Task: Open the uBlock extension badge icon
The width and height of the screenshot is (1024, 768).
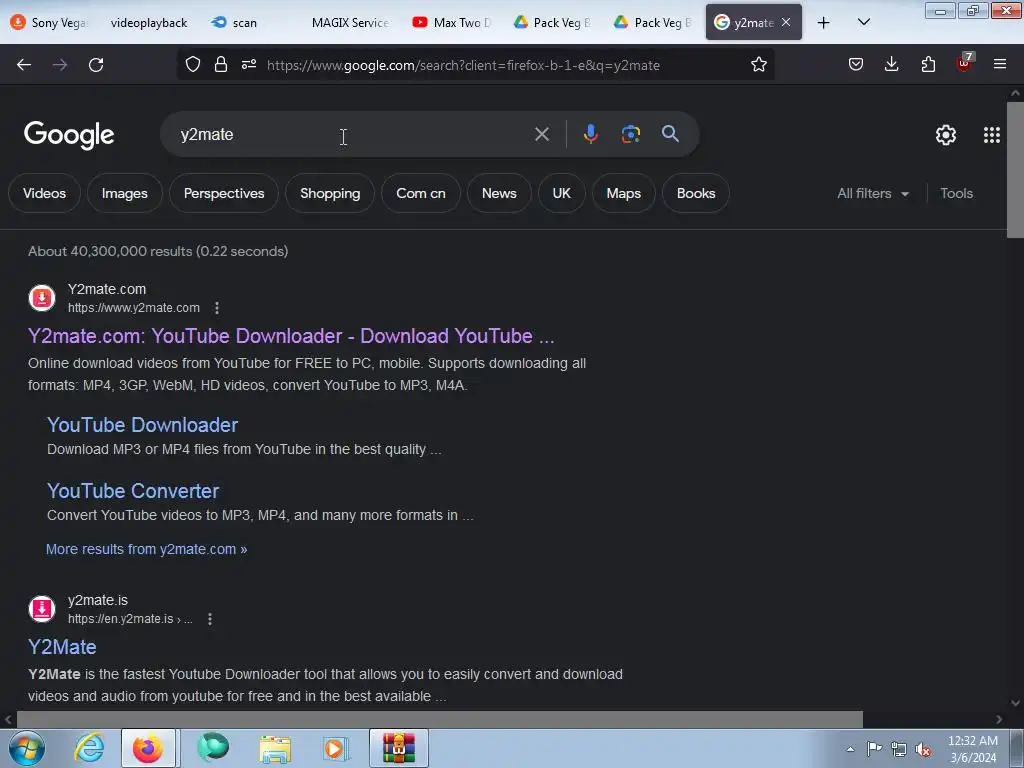Action: tap(965, 63)
